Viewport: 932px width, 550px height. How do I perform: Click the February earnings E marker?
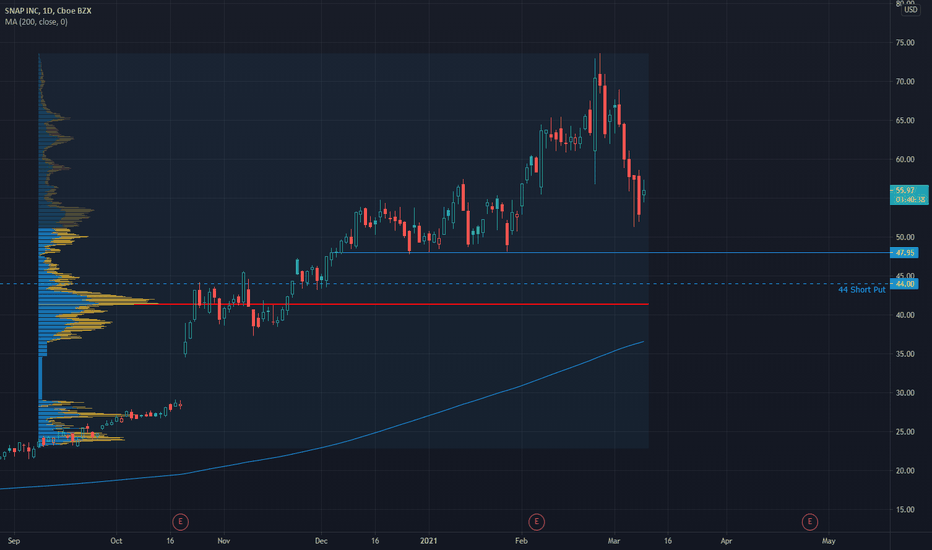pos(536,522)
